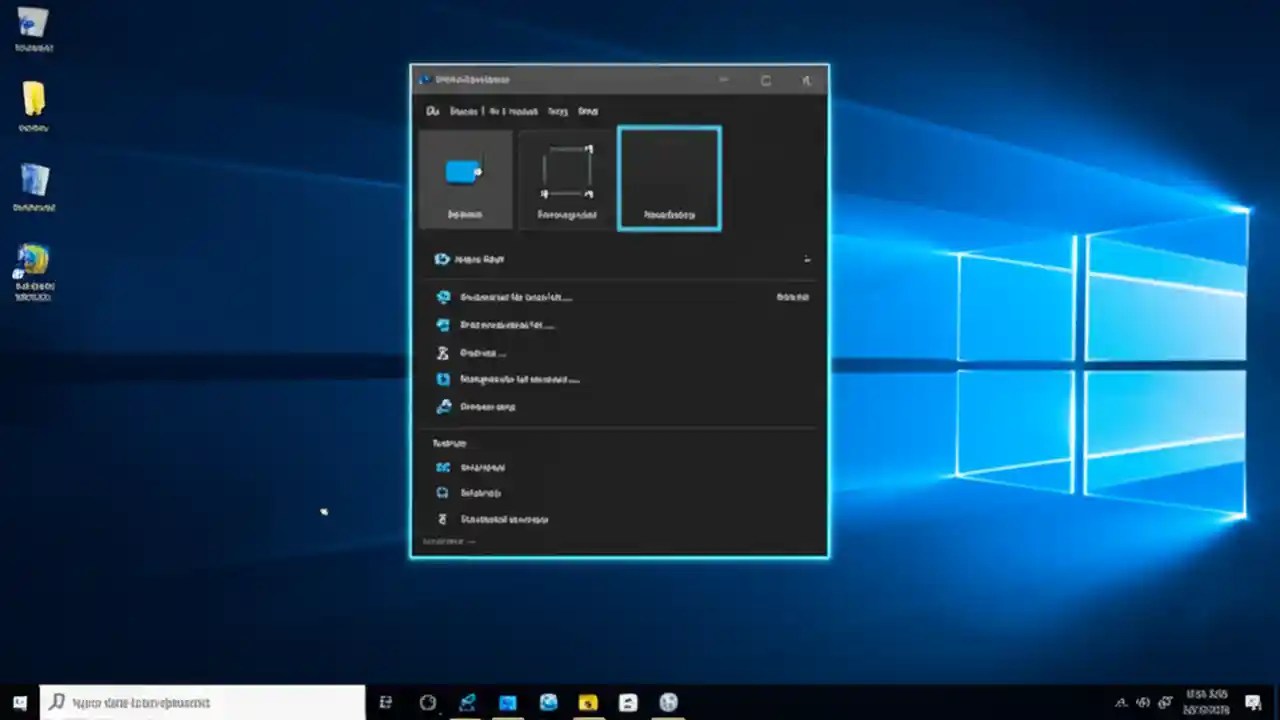The image size is (1280, 720).
Task: Click the droplet icon beside the last option
Action: click(443, 406)
